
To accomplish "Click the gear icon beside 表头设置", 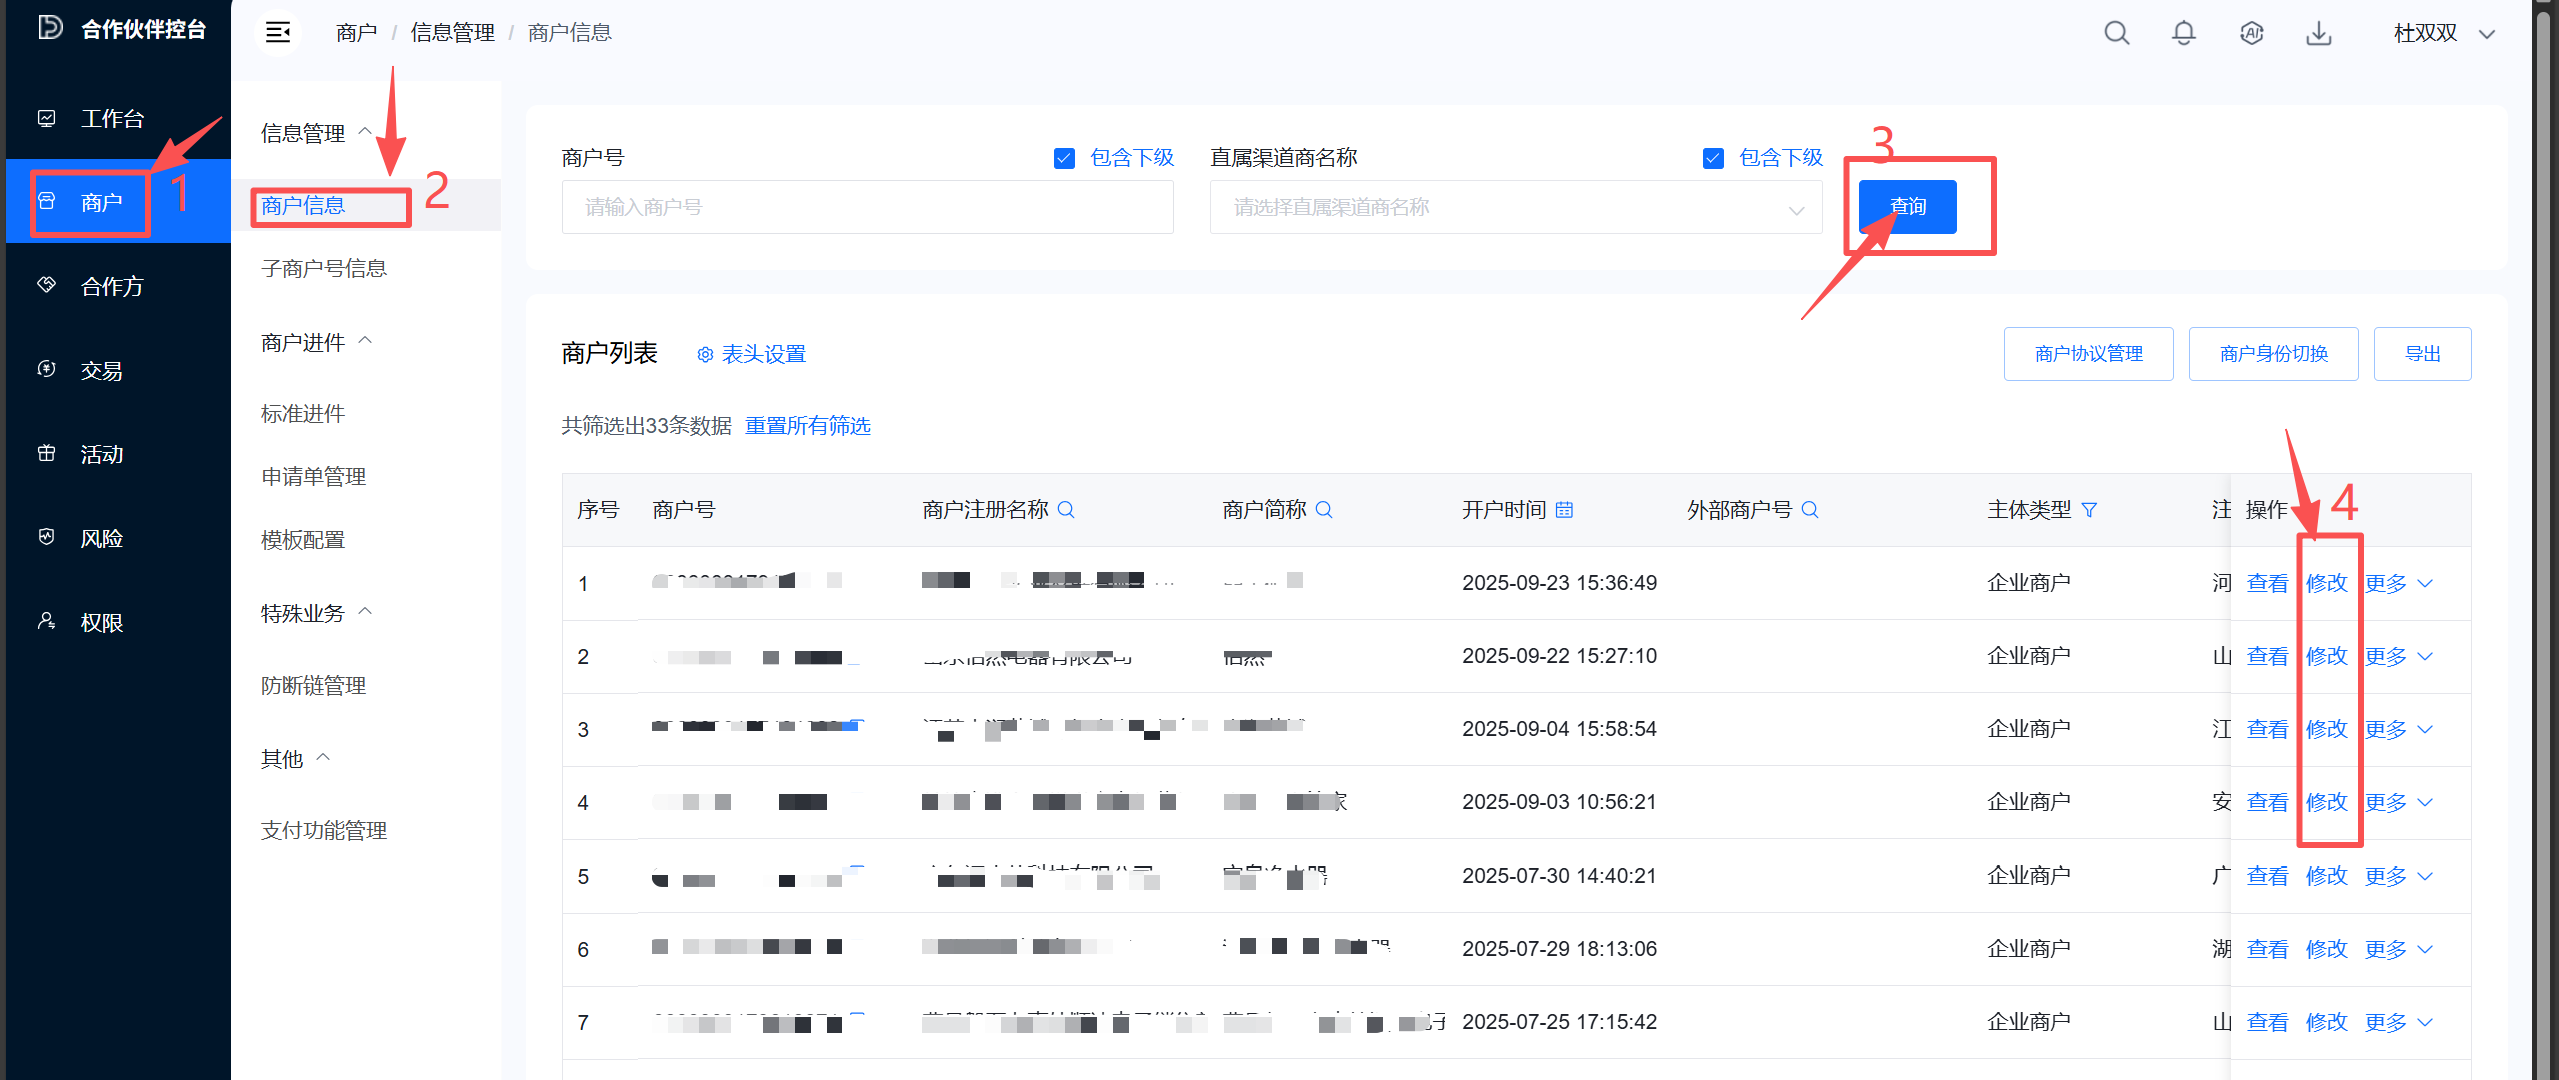I will 705,354.
